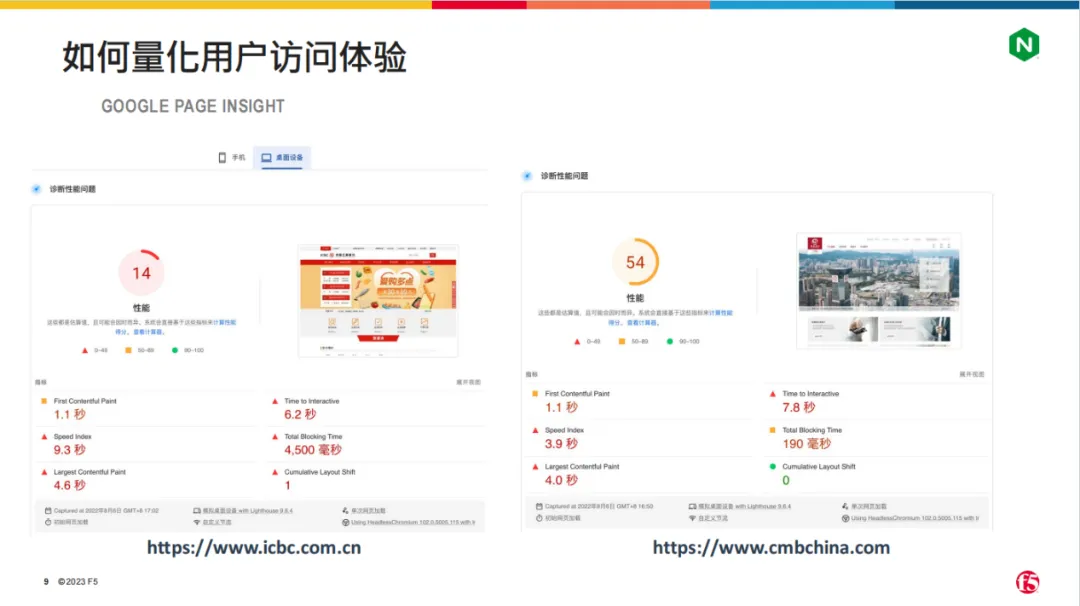Expand the view in ICBC metrics section

(x=468, y=382)
